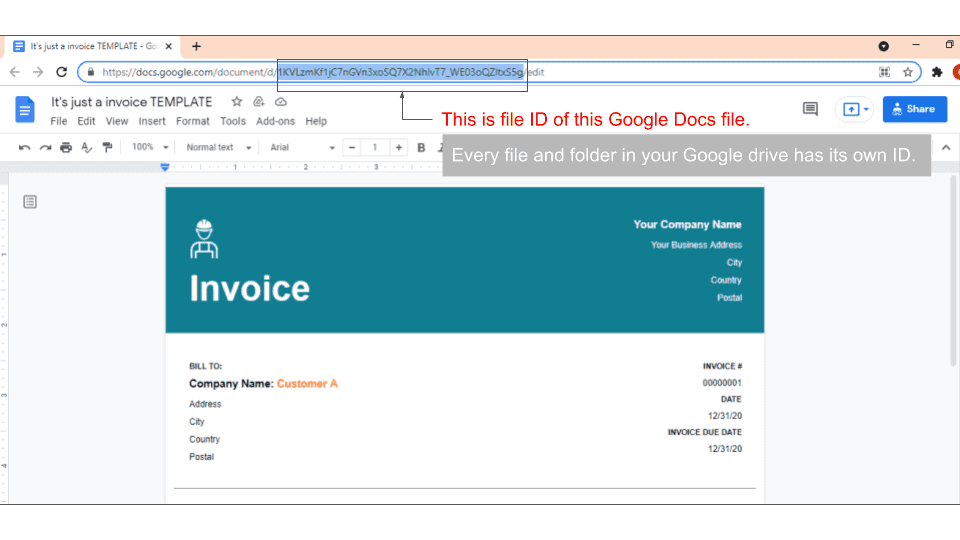Open the Arial font dropdown
960x540 pixels.
coord(302,148)
